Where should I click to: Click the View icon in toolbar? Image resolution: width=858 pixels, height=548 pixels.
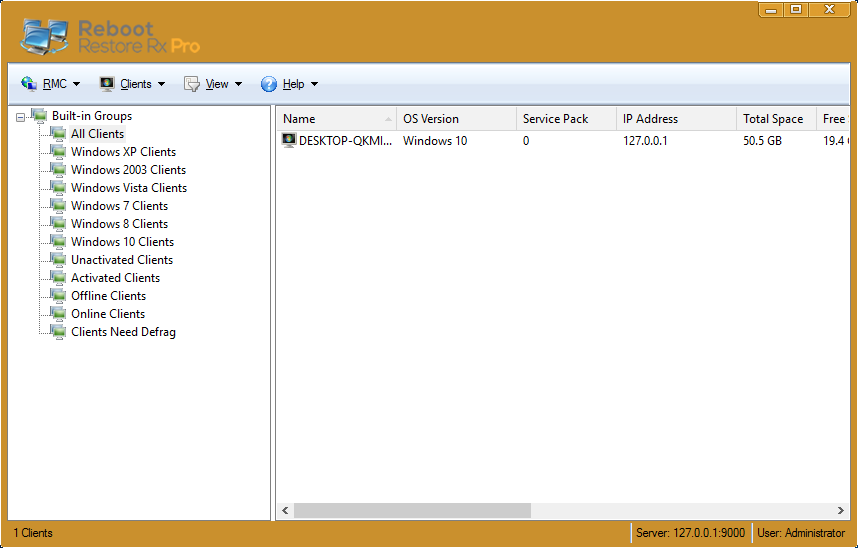192,84
